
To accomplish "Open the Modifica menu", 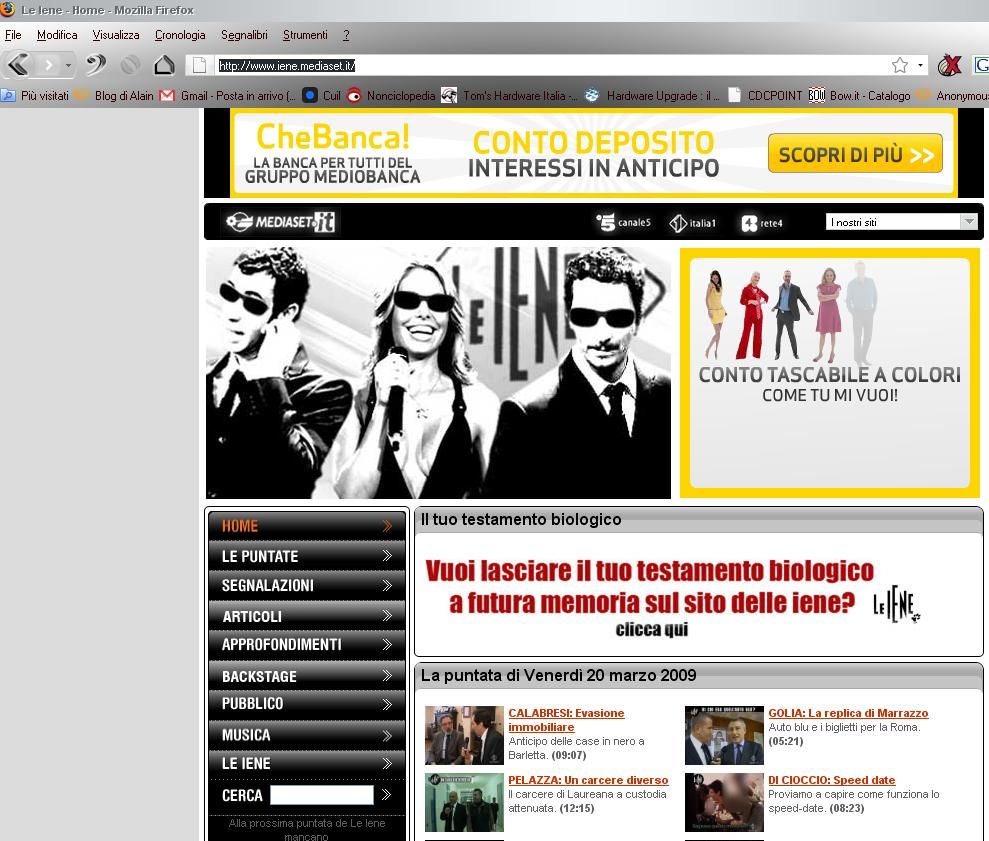I will pyautogui.click(x=57, y=35).
